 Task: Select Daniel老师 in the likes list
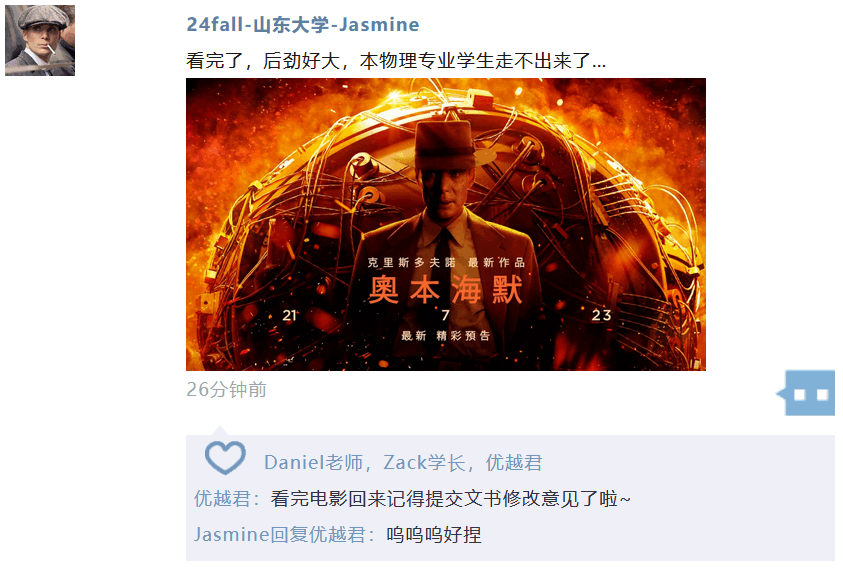tap(313, 463)
